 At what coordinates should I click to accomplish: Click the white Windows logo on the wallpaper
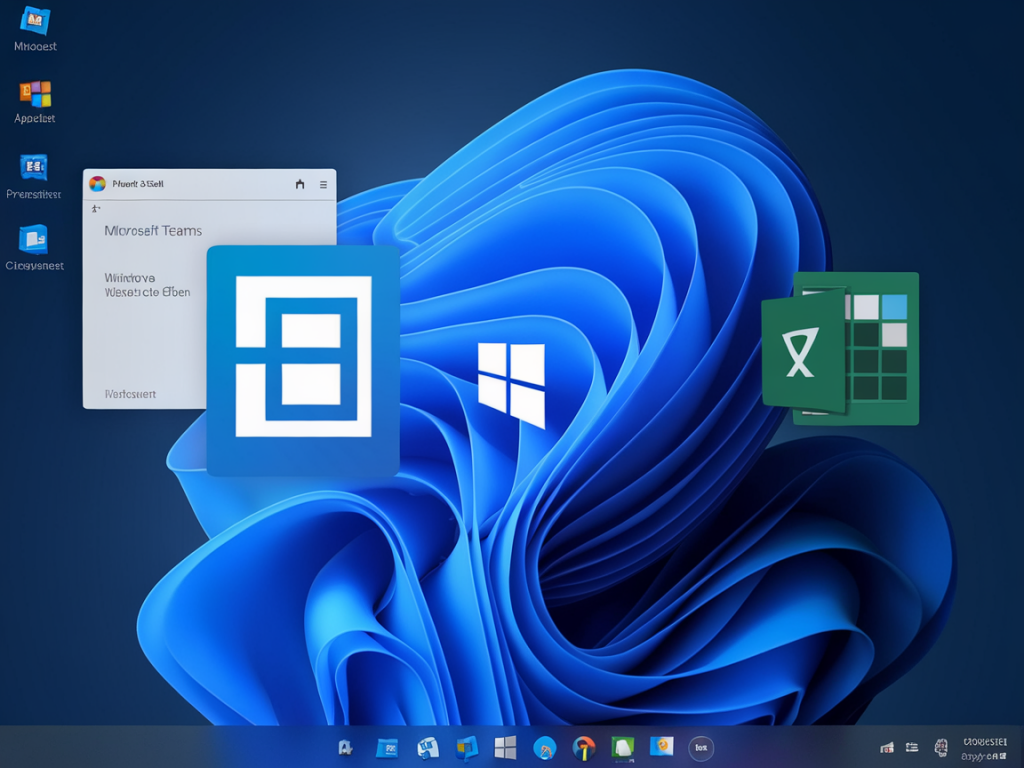tap(511, 385)
